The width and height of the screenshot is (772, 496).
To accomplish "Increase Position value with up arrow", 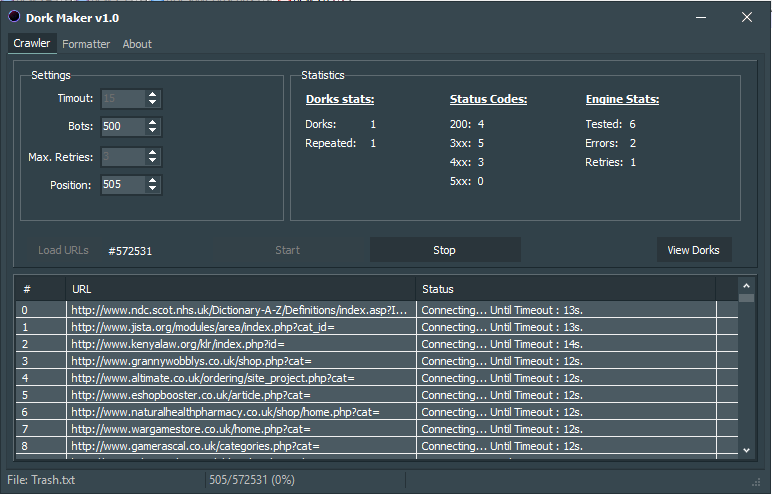I will tap(152, 180).
